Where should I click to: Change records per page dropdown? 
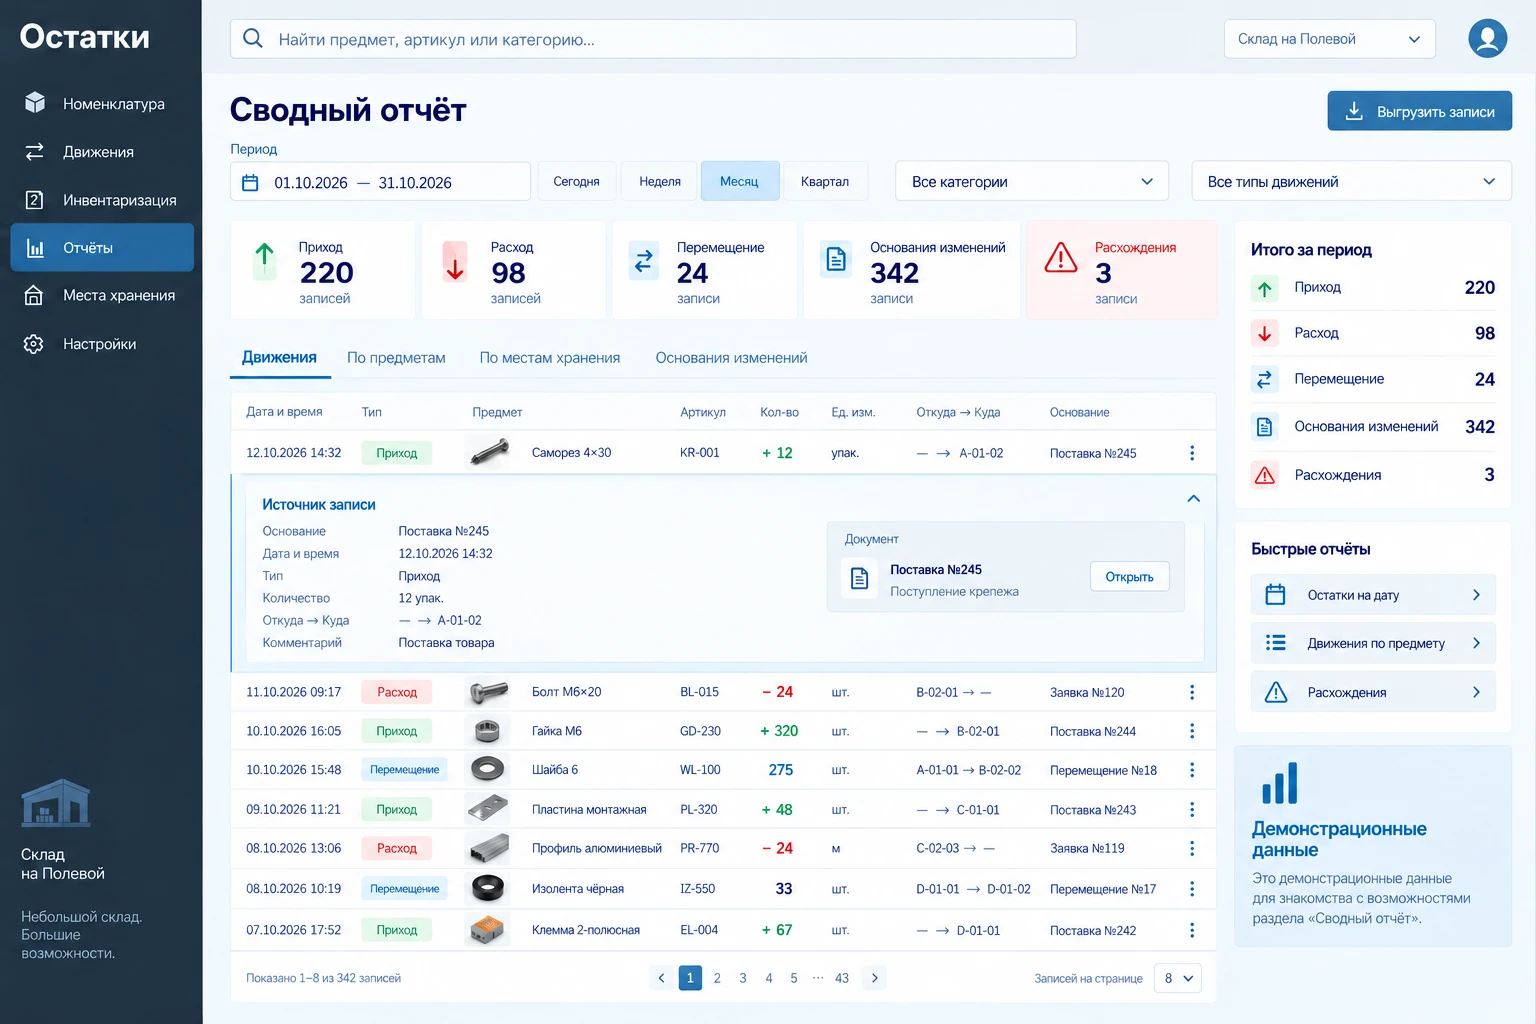[1178, 978]
